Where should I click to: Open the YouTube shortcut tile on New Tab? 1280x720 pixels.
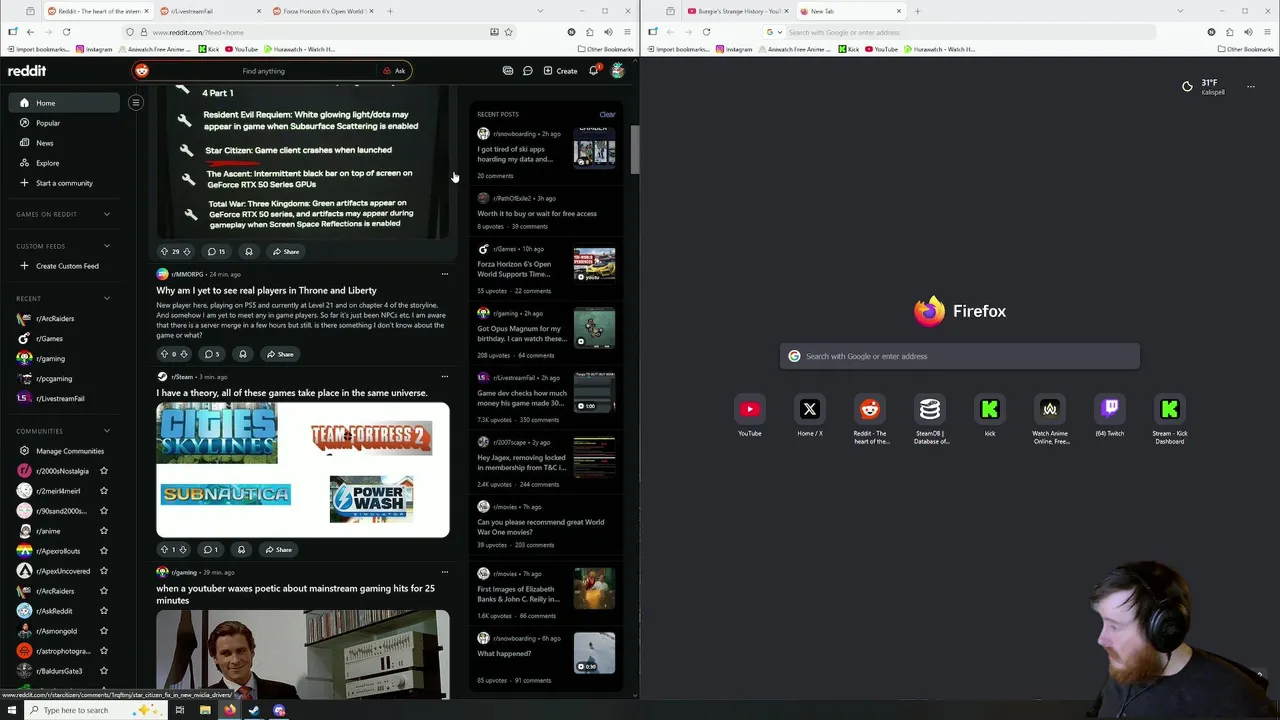point(750,409)
